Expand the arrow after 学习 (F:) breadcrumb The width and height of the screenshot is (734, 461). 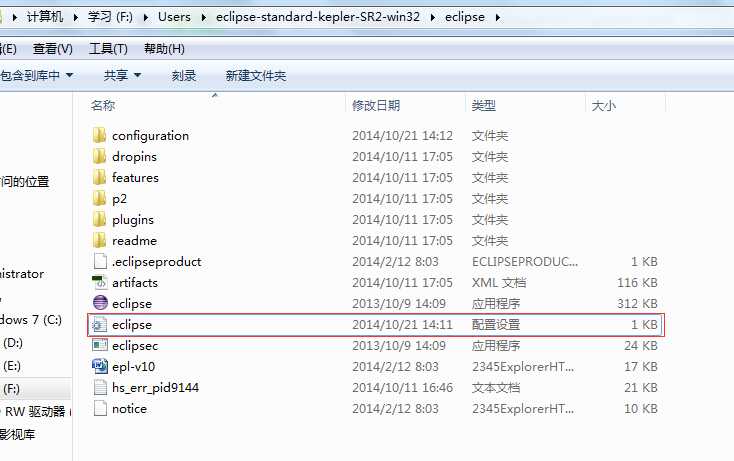click(x=146, y=17)
